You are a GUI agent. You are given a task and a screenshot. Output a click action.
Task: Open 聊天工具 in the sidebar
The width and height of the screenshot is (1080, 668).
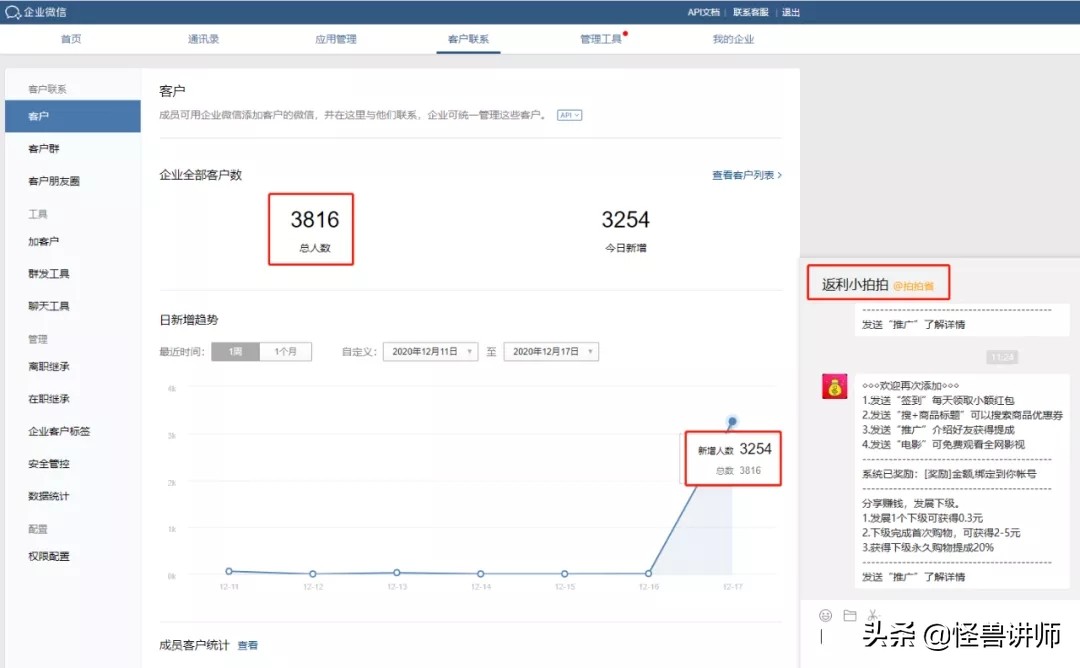coord(47,305)
